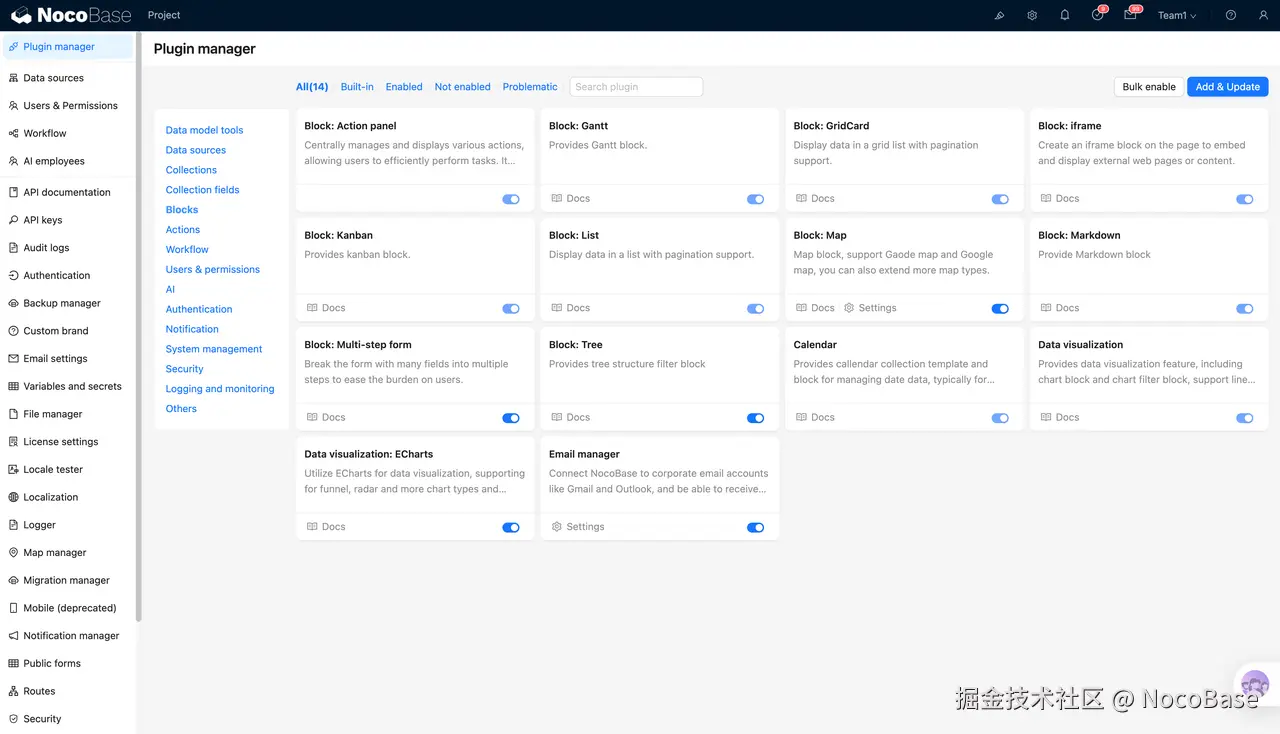The image size is (1280, 734).
Task: Open the help question mark icon
Action: coord(1231,15)
